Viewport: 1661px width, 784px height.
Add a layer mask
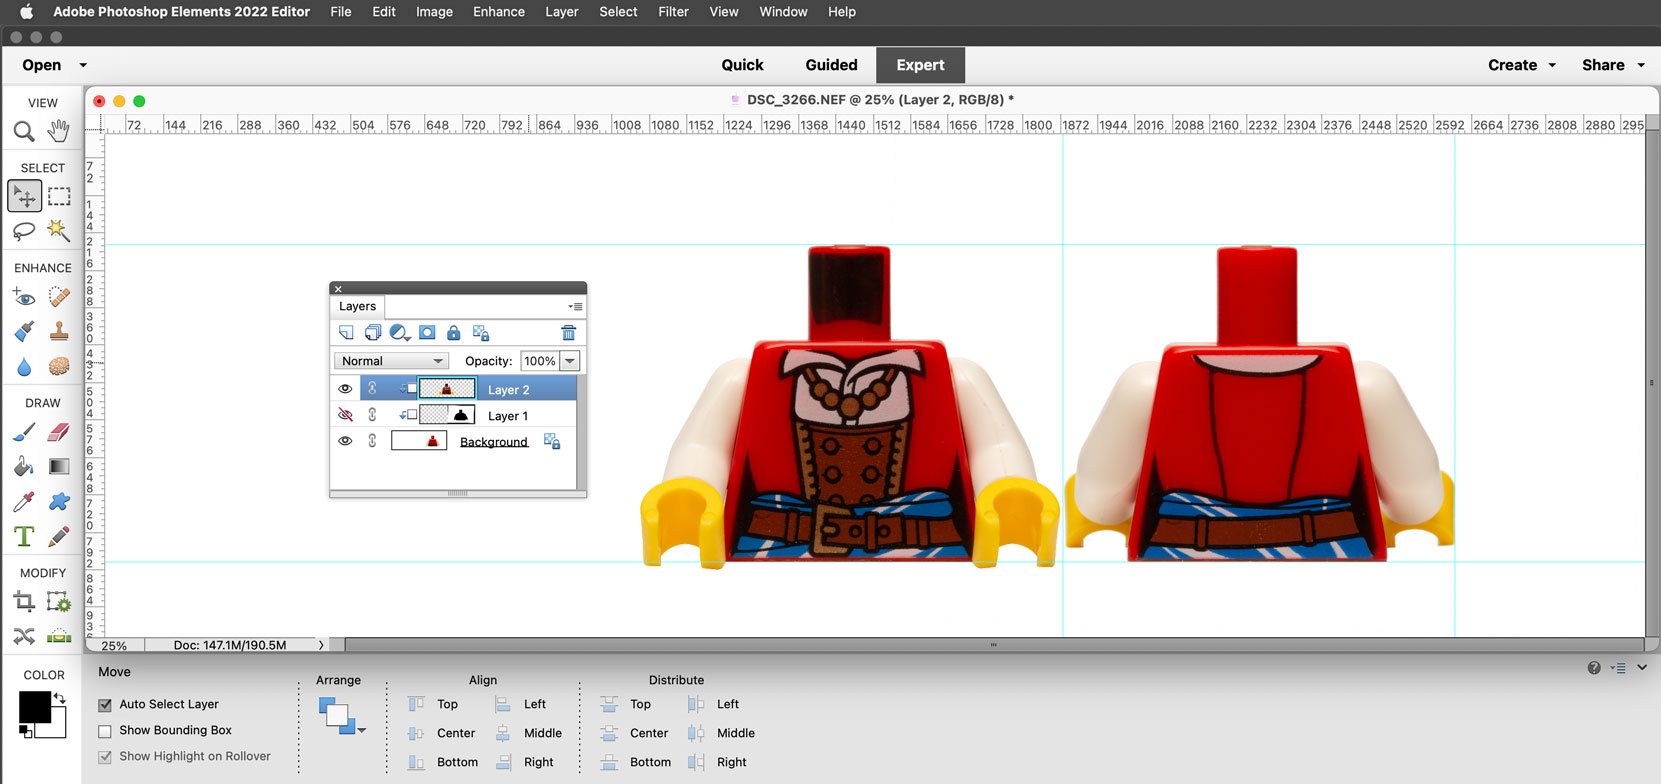click(427, 333)
